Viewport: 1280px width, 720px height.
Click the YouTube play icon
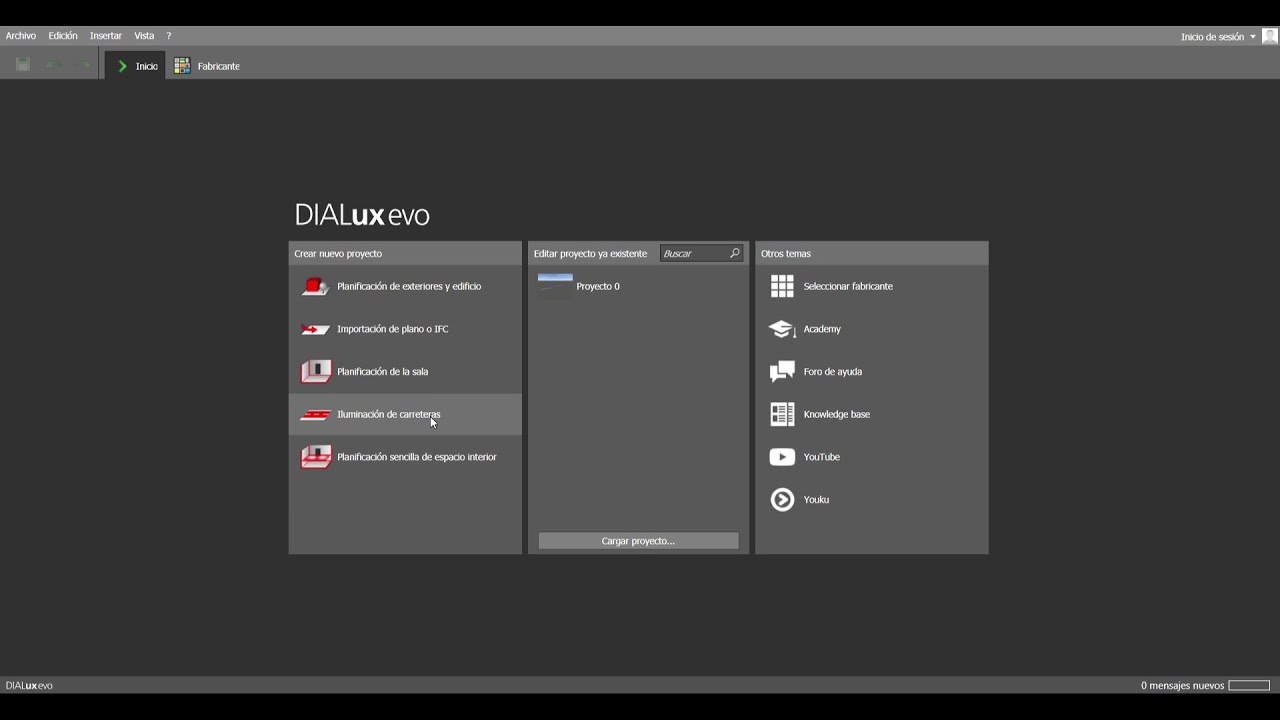point(782,457)
